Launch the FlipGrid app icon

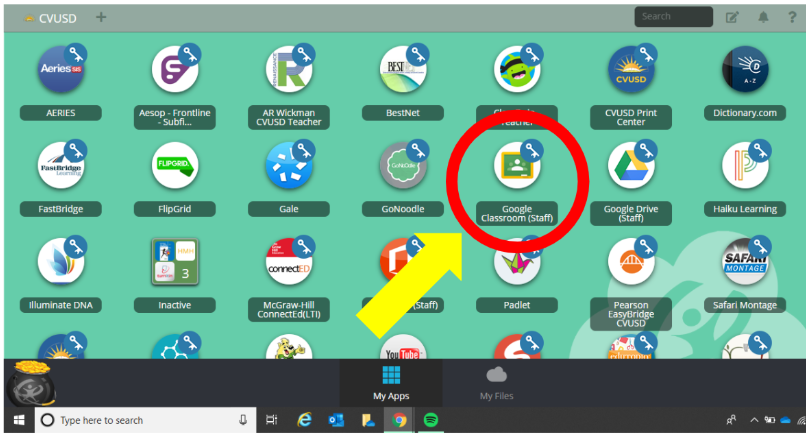tap(175, 165)
